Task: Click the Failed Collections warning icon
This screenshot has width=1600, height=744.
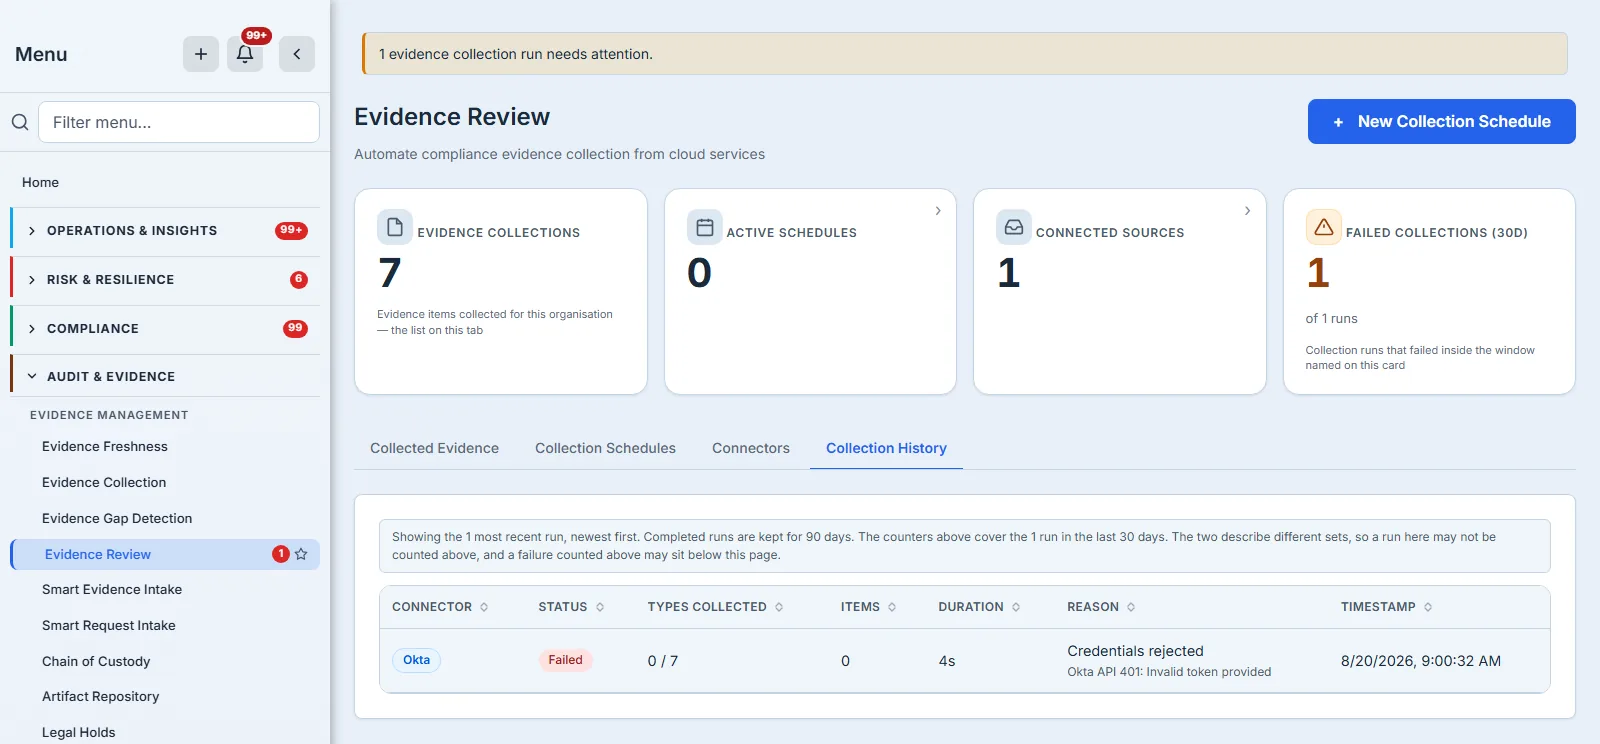Action: (x=1324, y=227)
